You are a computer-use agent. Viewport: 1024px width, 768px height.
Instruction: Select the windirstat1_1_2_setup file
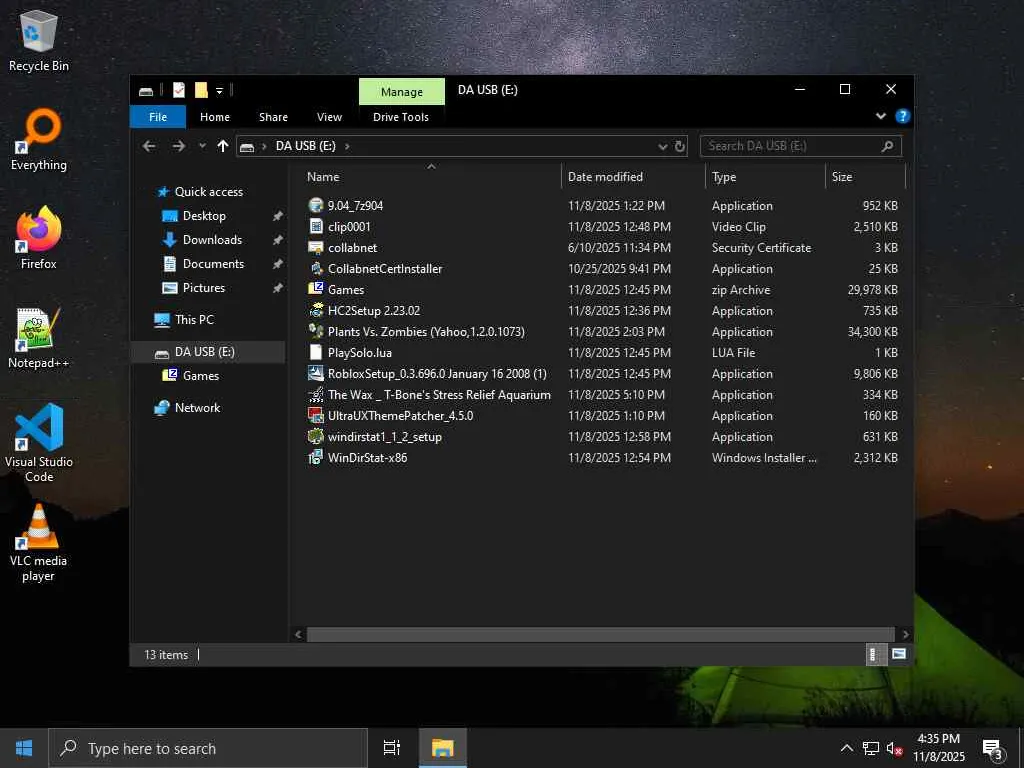[385, 437]
